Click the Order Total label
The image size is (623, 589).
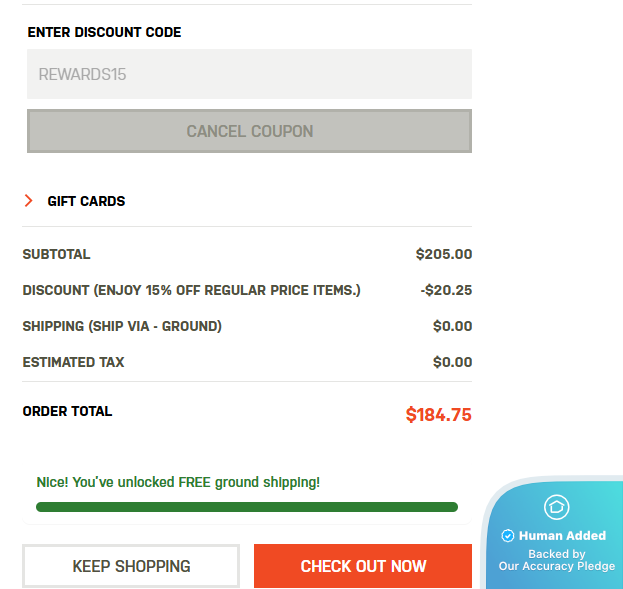(67, 411)
